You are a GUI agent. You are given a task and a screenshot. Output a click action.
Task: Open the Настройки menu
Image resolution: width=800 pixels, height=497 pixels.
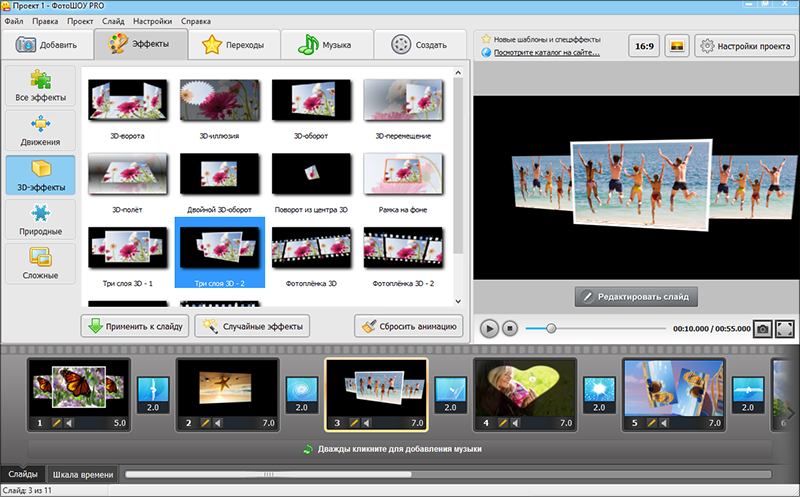(153, 21)
